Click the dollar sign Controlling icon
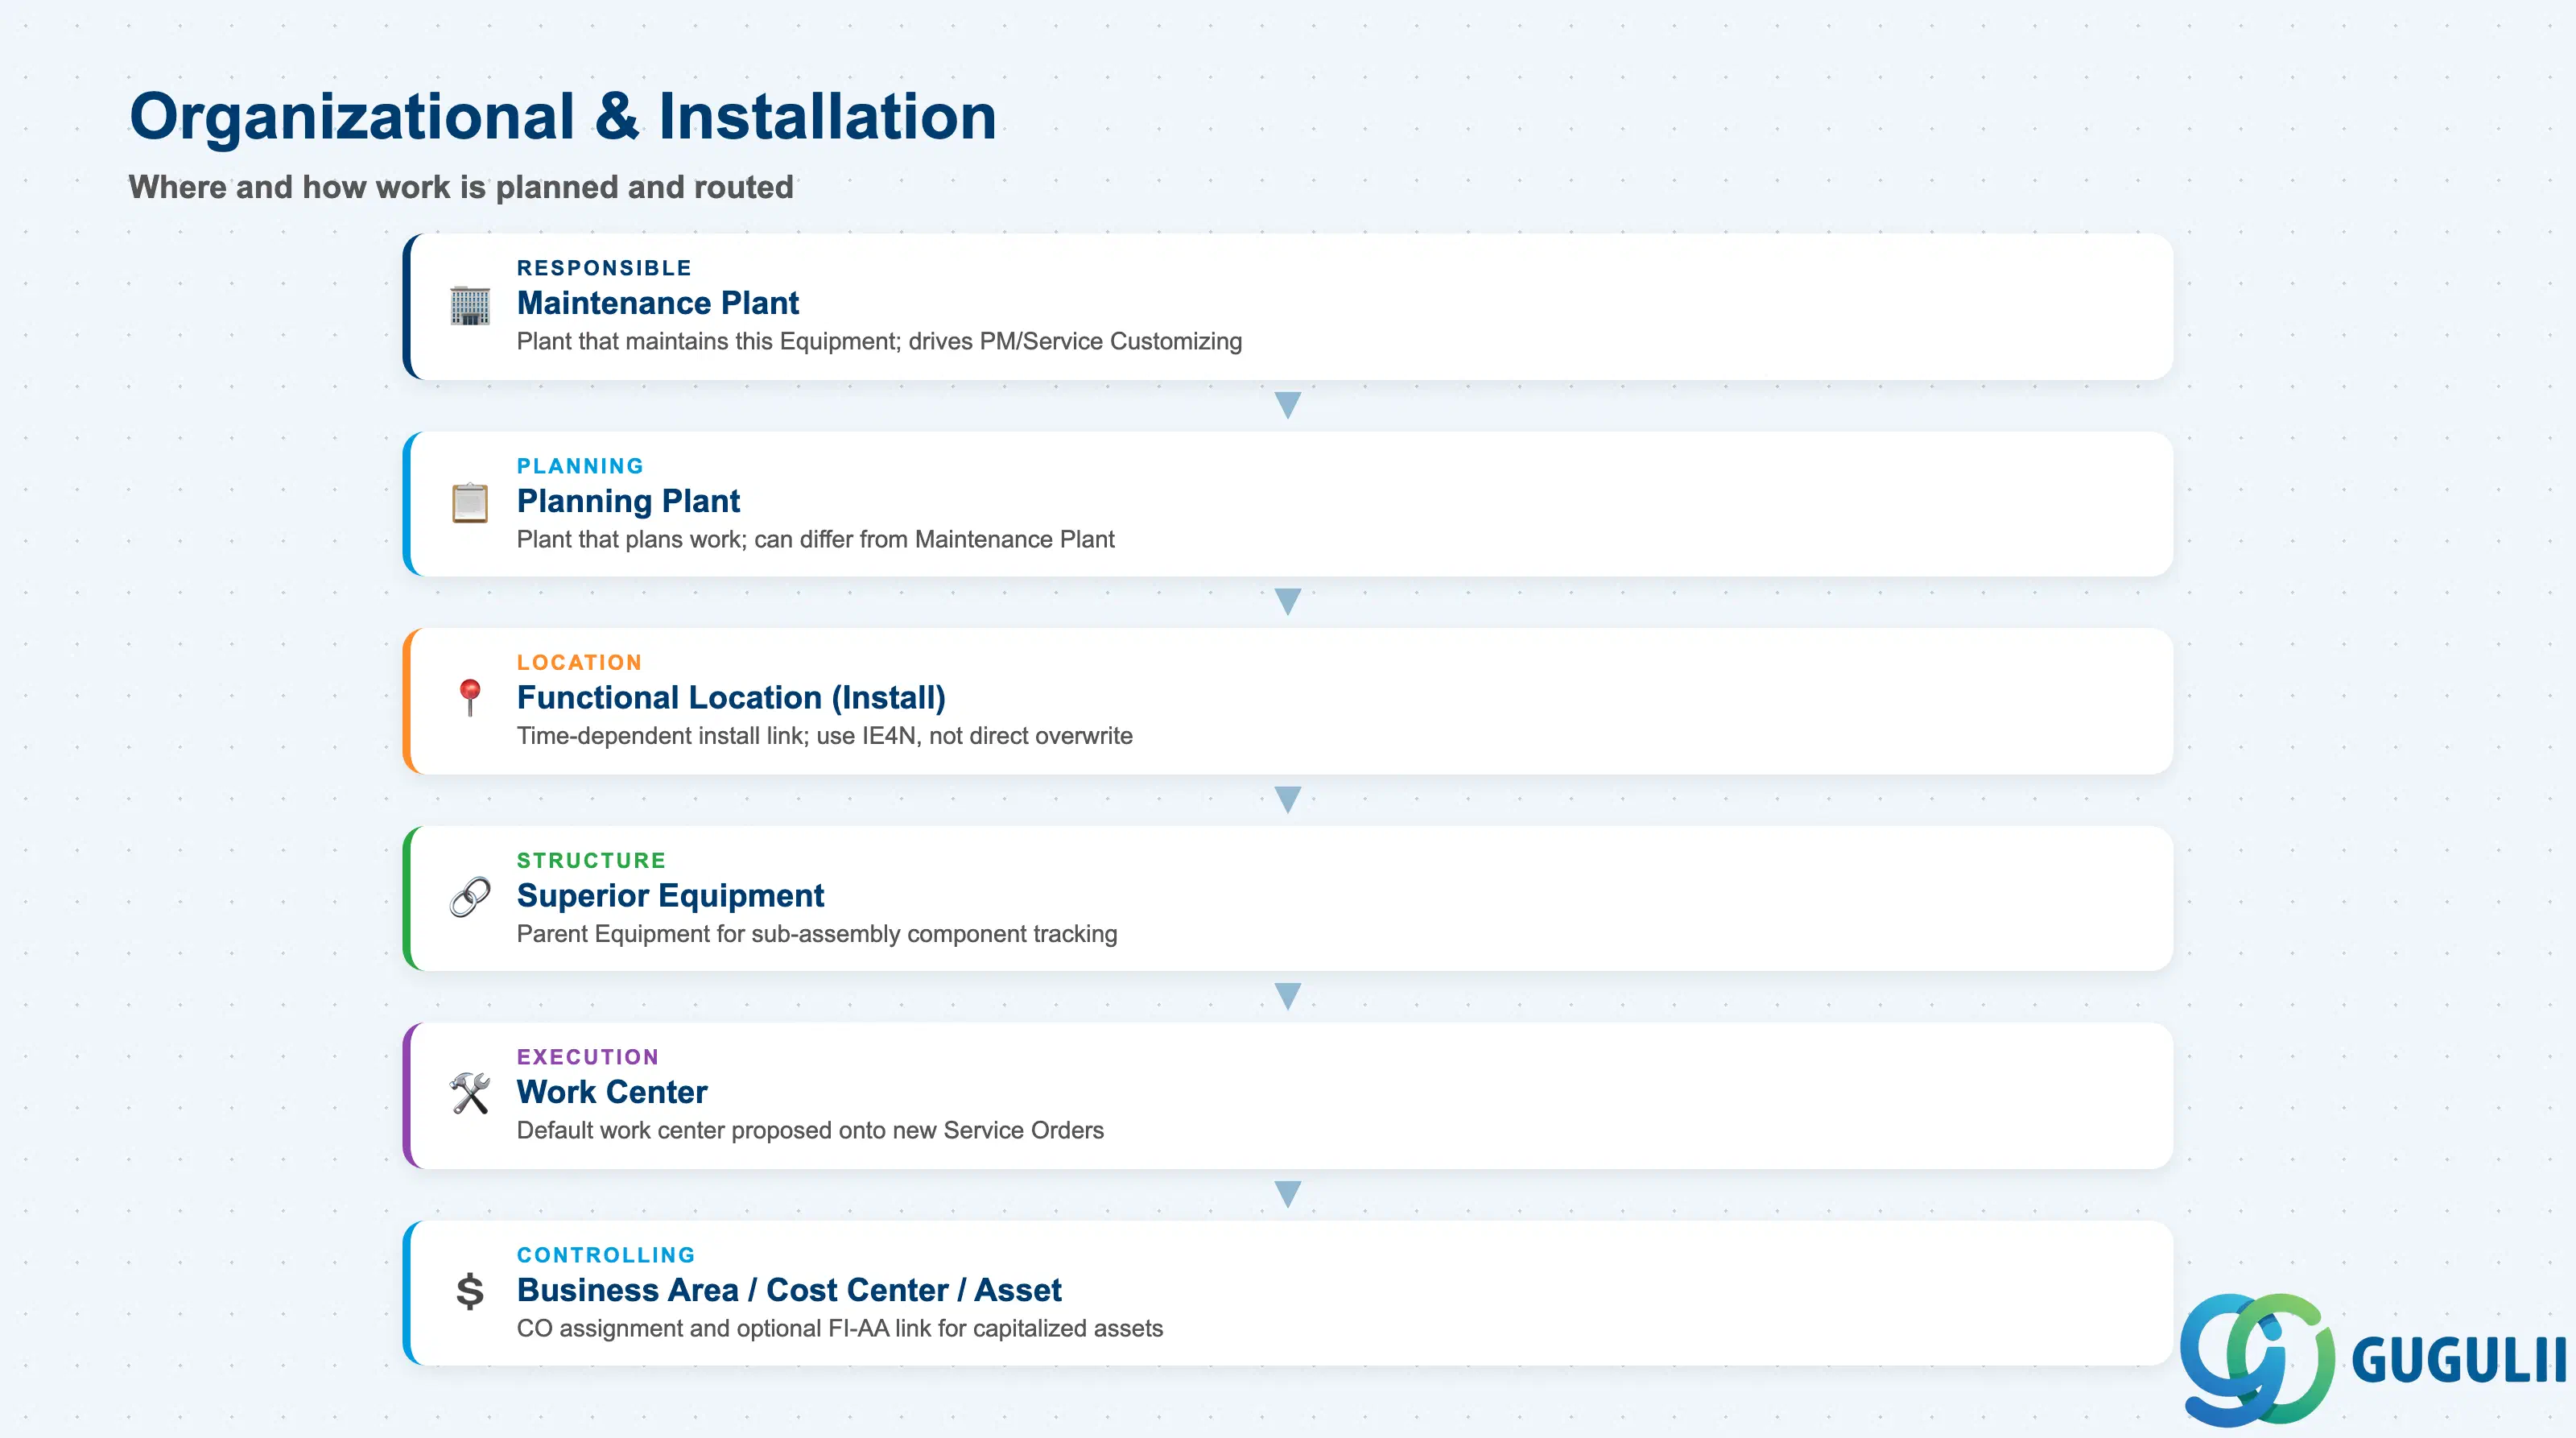 coord(470,1291)
